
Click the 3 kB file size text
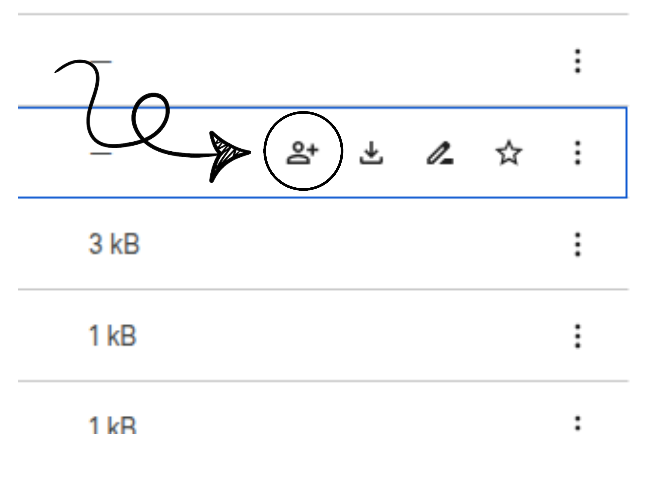(x=113, y=244)
